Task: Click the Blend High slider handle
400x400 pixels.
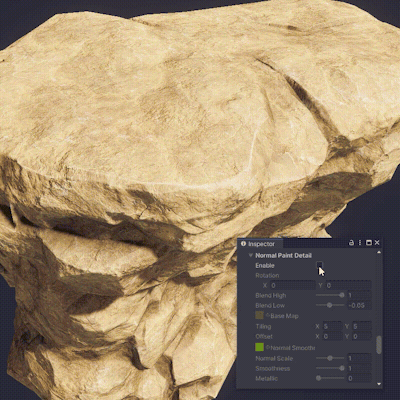Action: (342, 295)
